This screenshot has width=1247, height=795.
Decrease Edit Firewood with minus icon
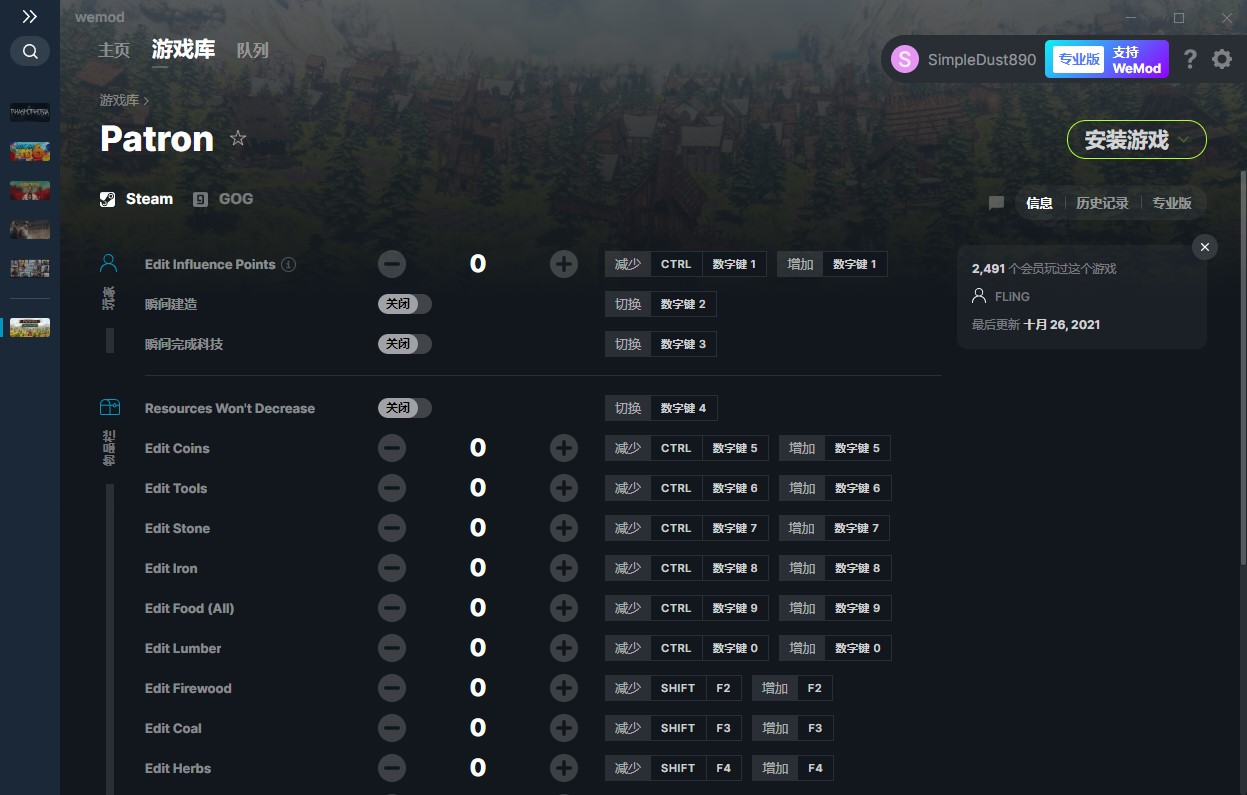tap(392, 688)
